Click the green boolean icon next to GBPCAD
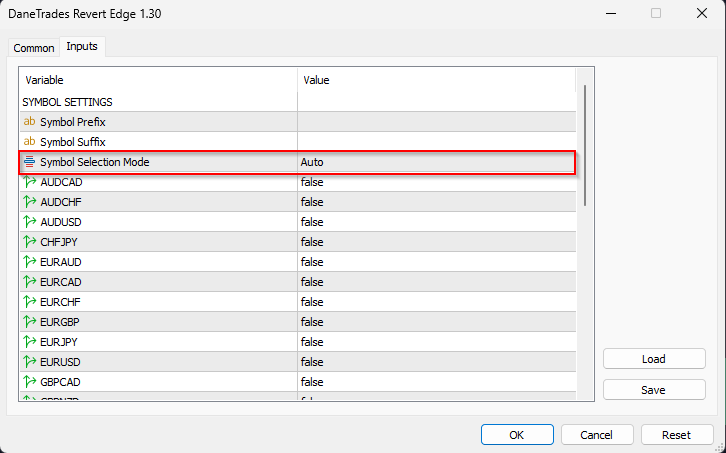The image size is (726, 453). (x=30, y=381)
